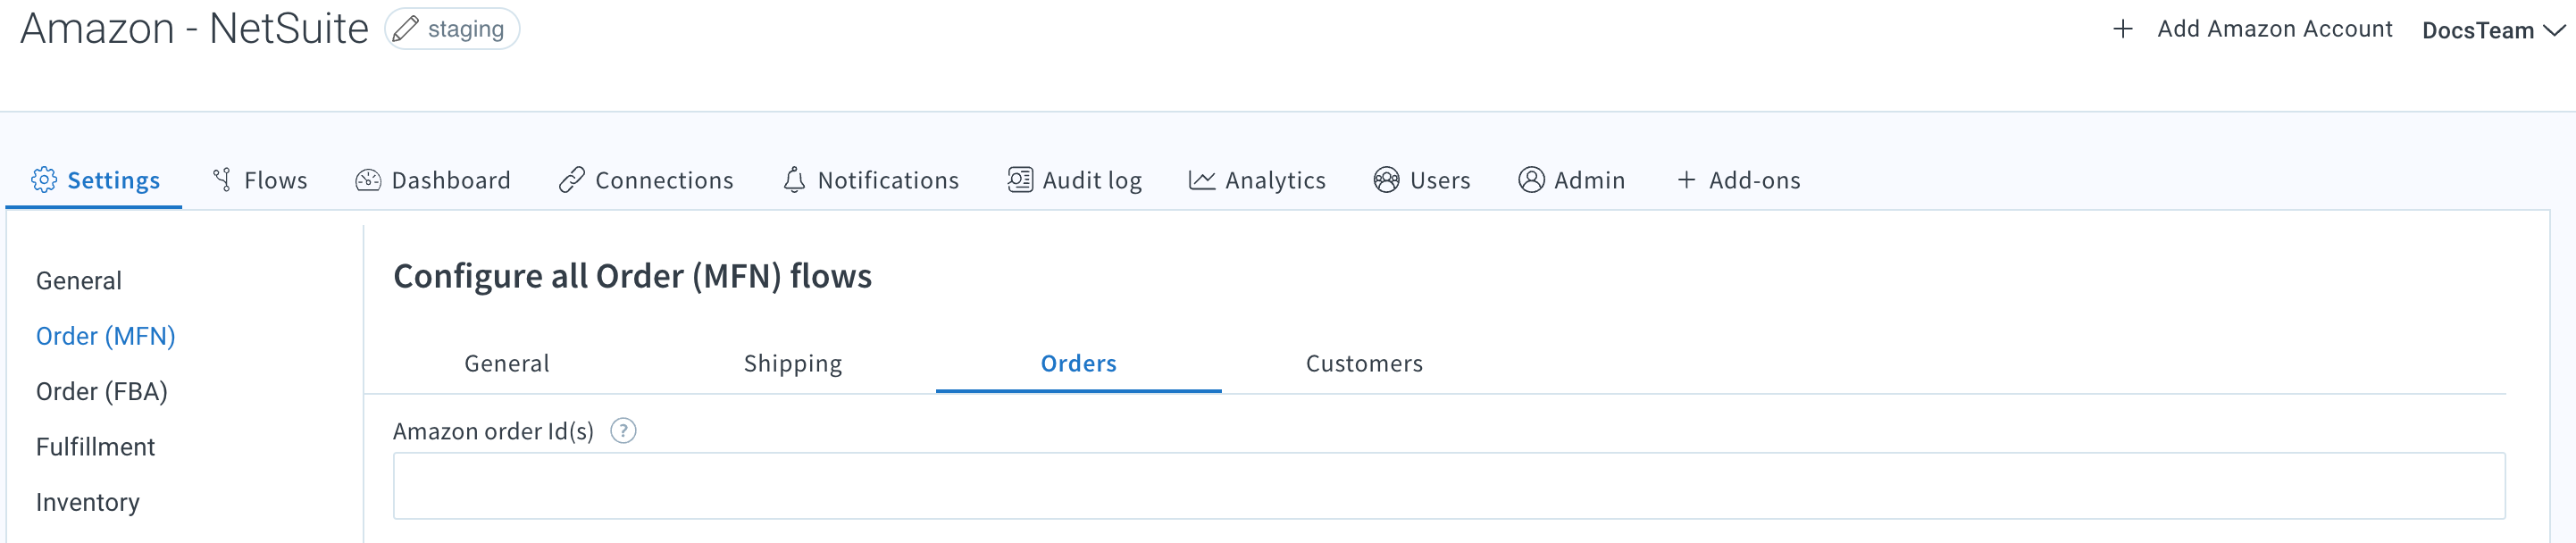Click the pencil edit icon beside staging
The height and width of the screenshot is (543, 2576).
coord(405,29)
